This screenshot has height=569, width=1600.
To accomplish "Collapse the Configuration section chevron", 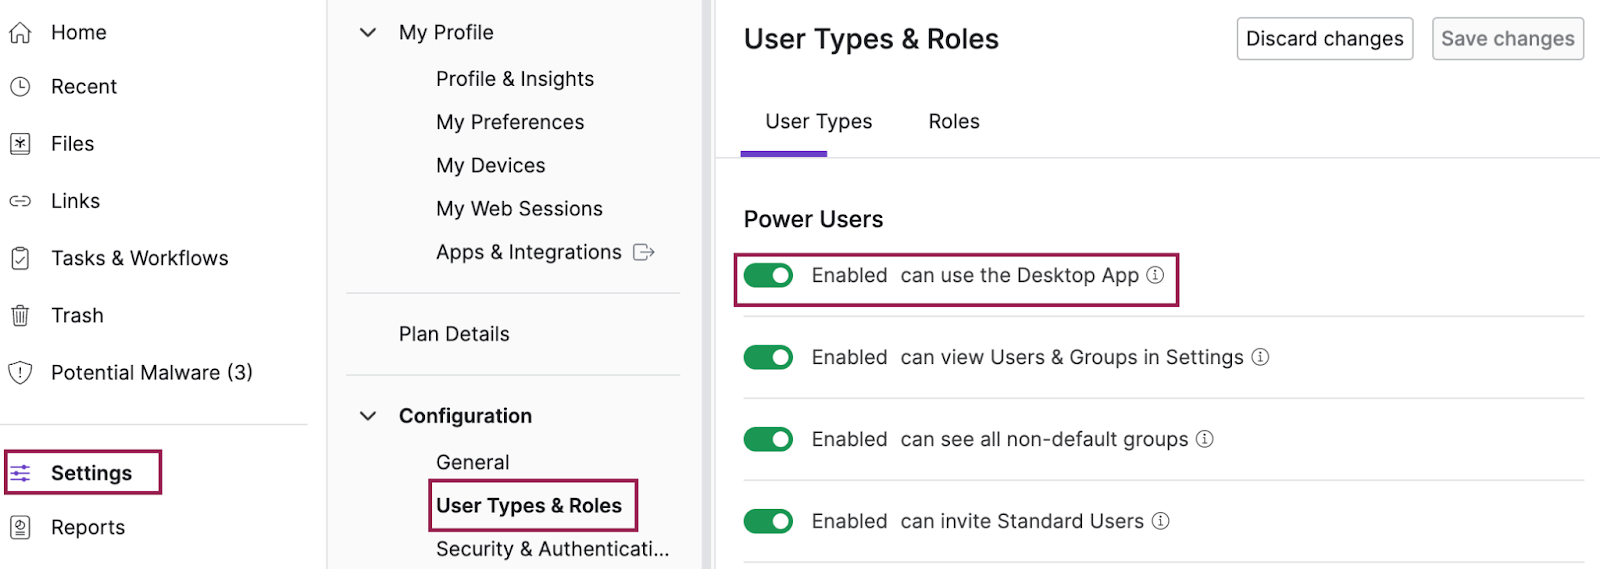I will pyautogui.click(x=368, y=416).
